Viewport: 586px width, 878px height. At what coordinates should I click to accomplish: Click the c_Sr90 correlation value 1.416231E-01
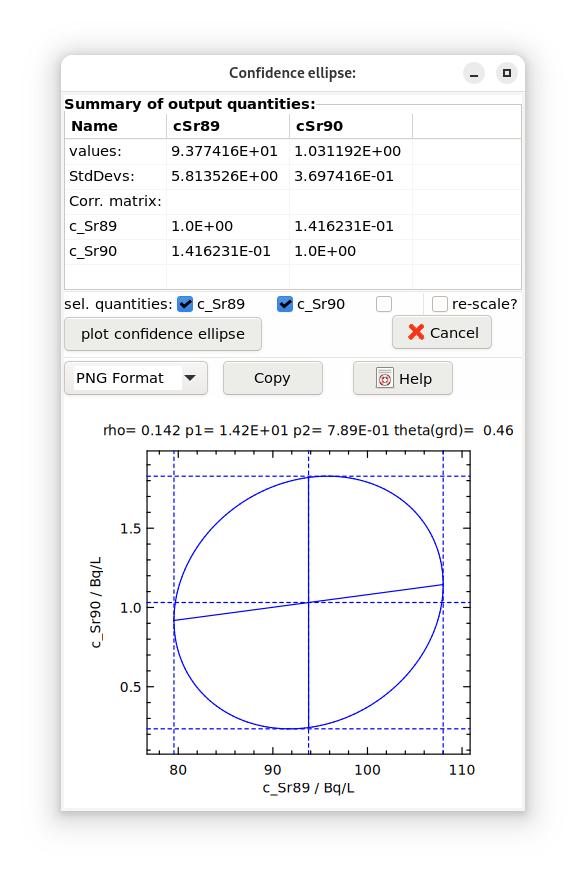(221, 251)
